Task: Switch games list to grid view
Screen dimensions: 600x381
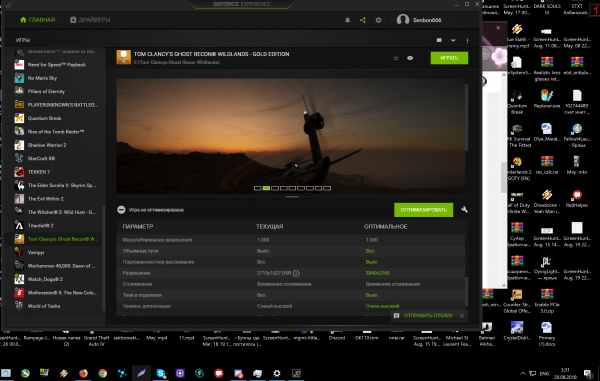Action: (x=439, y=40)
